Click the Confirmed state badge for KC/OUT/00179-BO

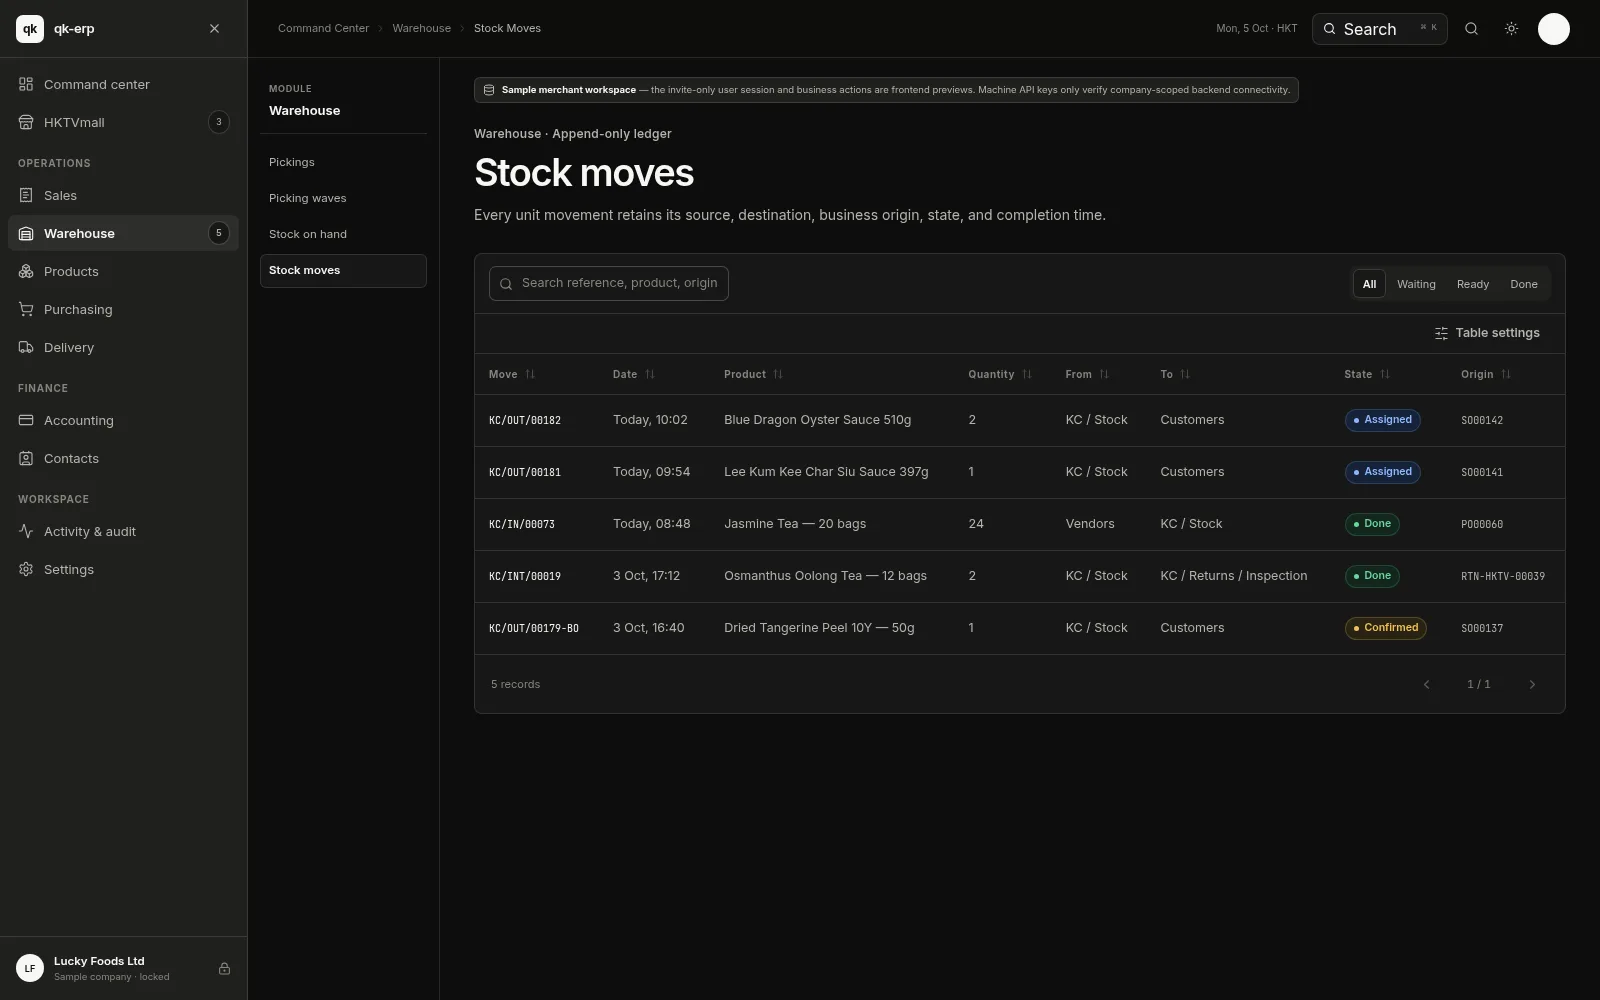[x=1385, y=628]
